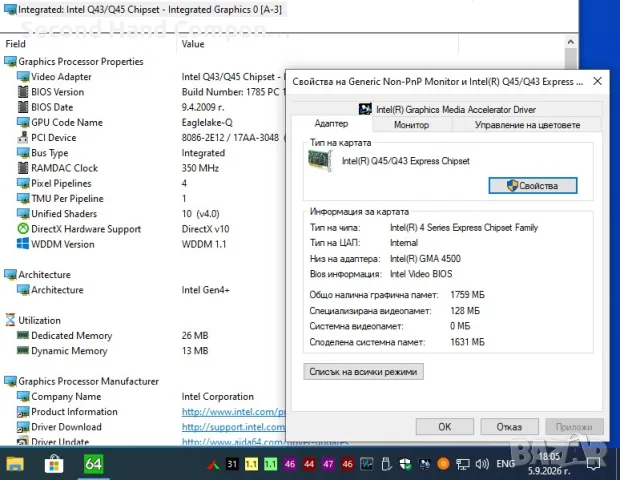Open the Intel(R) Graphics Media Accelerator Driver tab

click(447, 109)
